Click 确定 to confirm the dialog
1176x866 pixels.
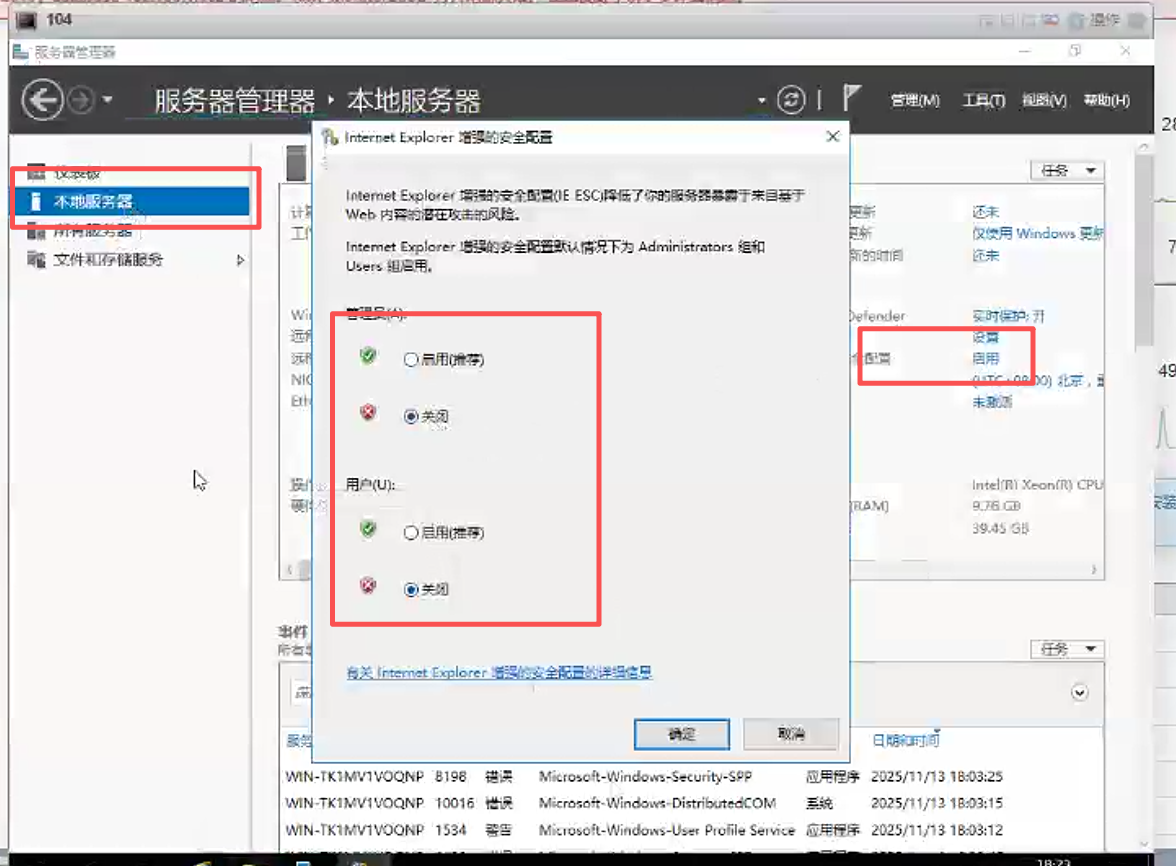681,734
